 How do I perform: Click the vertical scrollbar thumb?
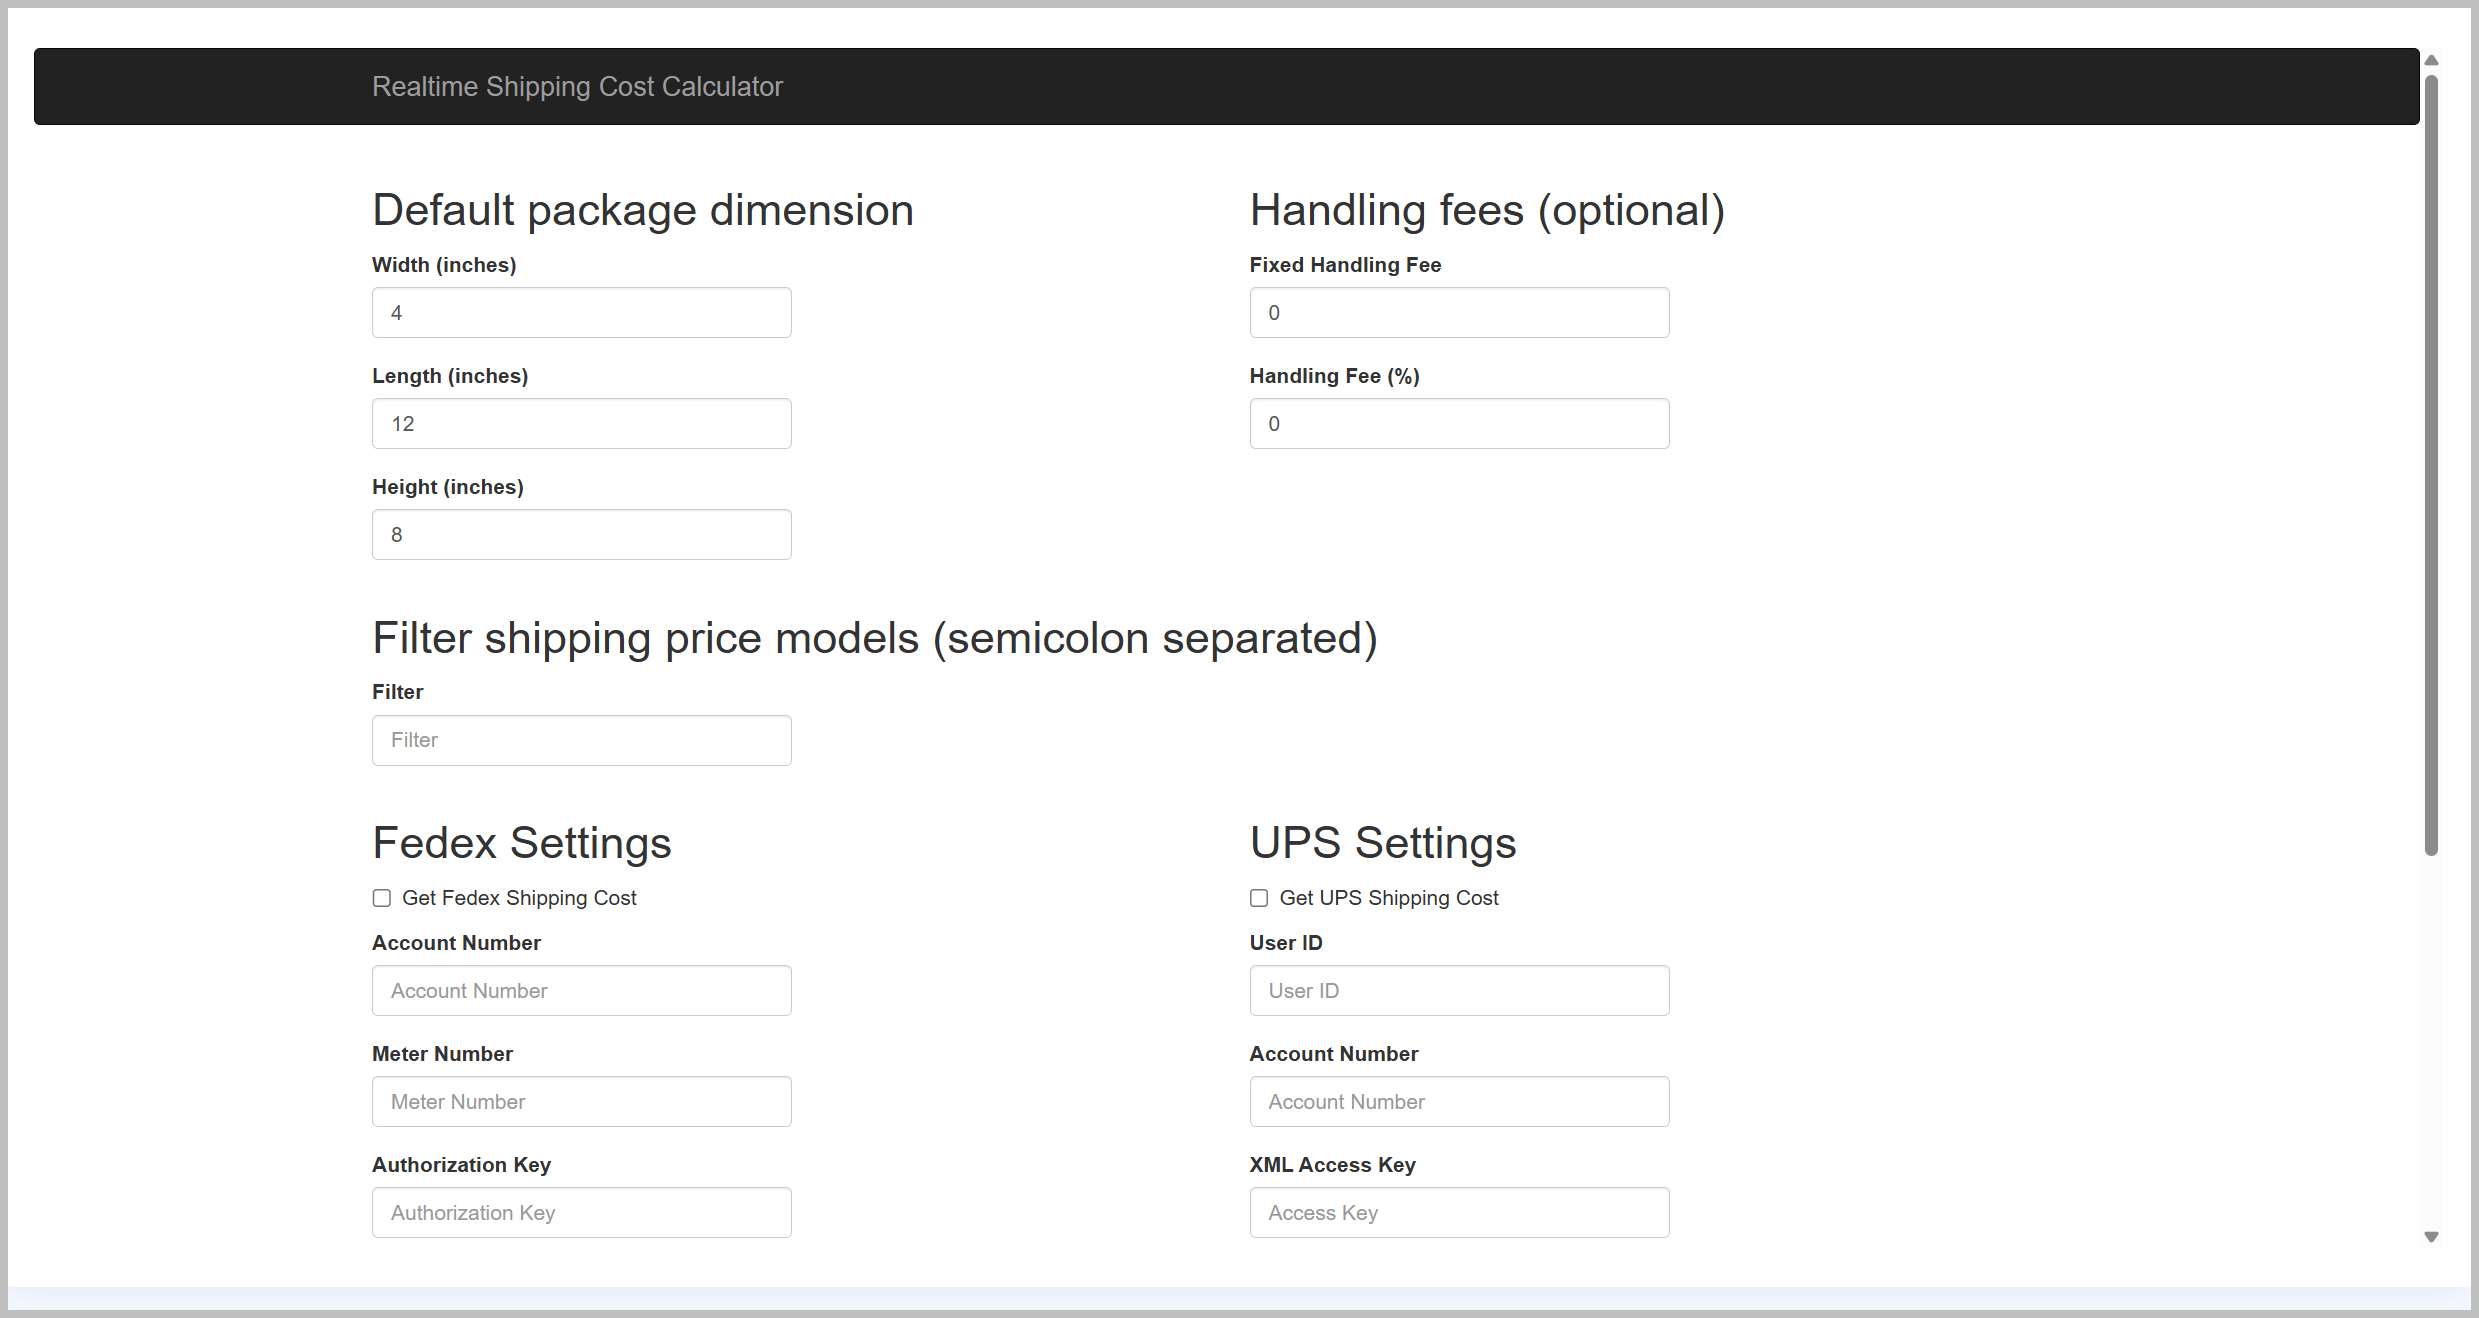click(x=2431, y=465)
